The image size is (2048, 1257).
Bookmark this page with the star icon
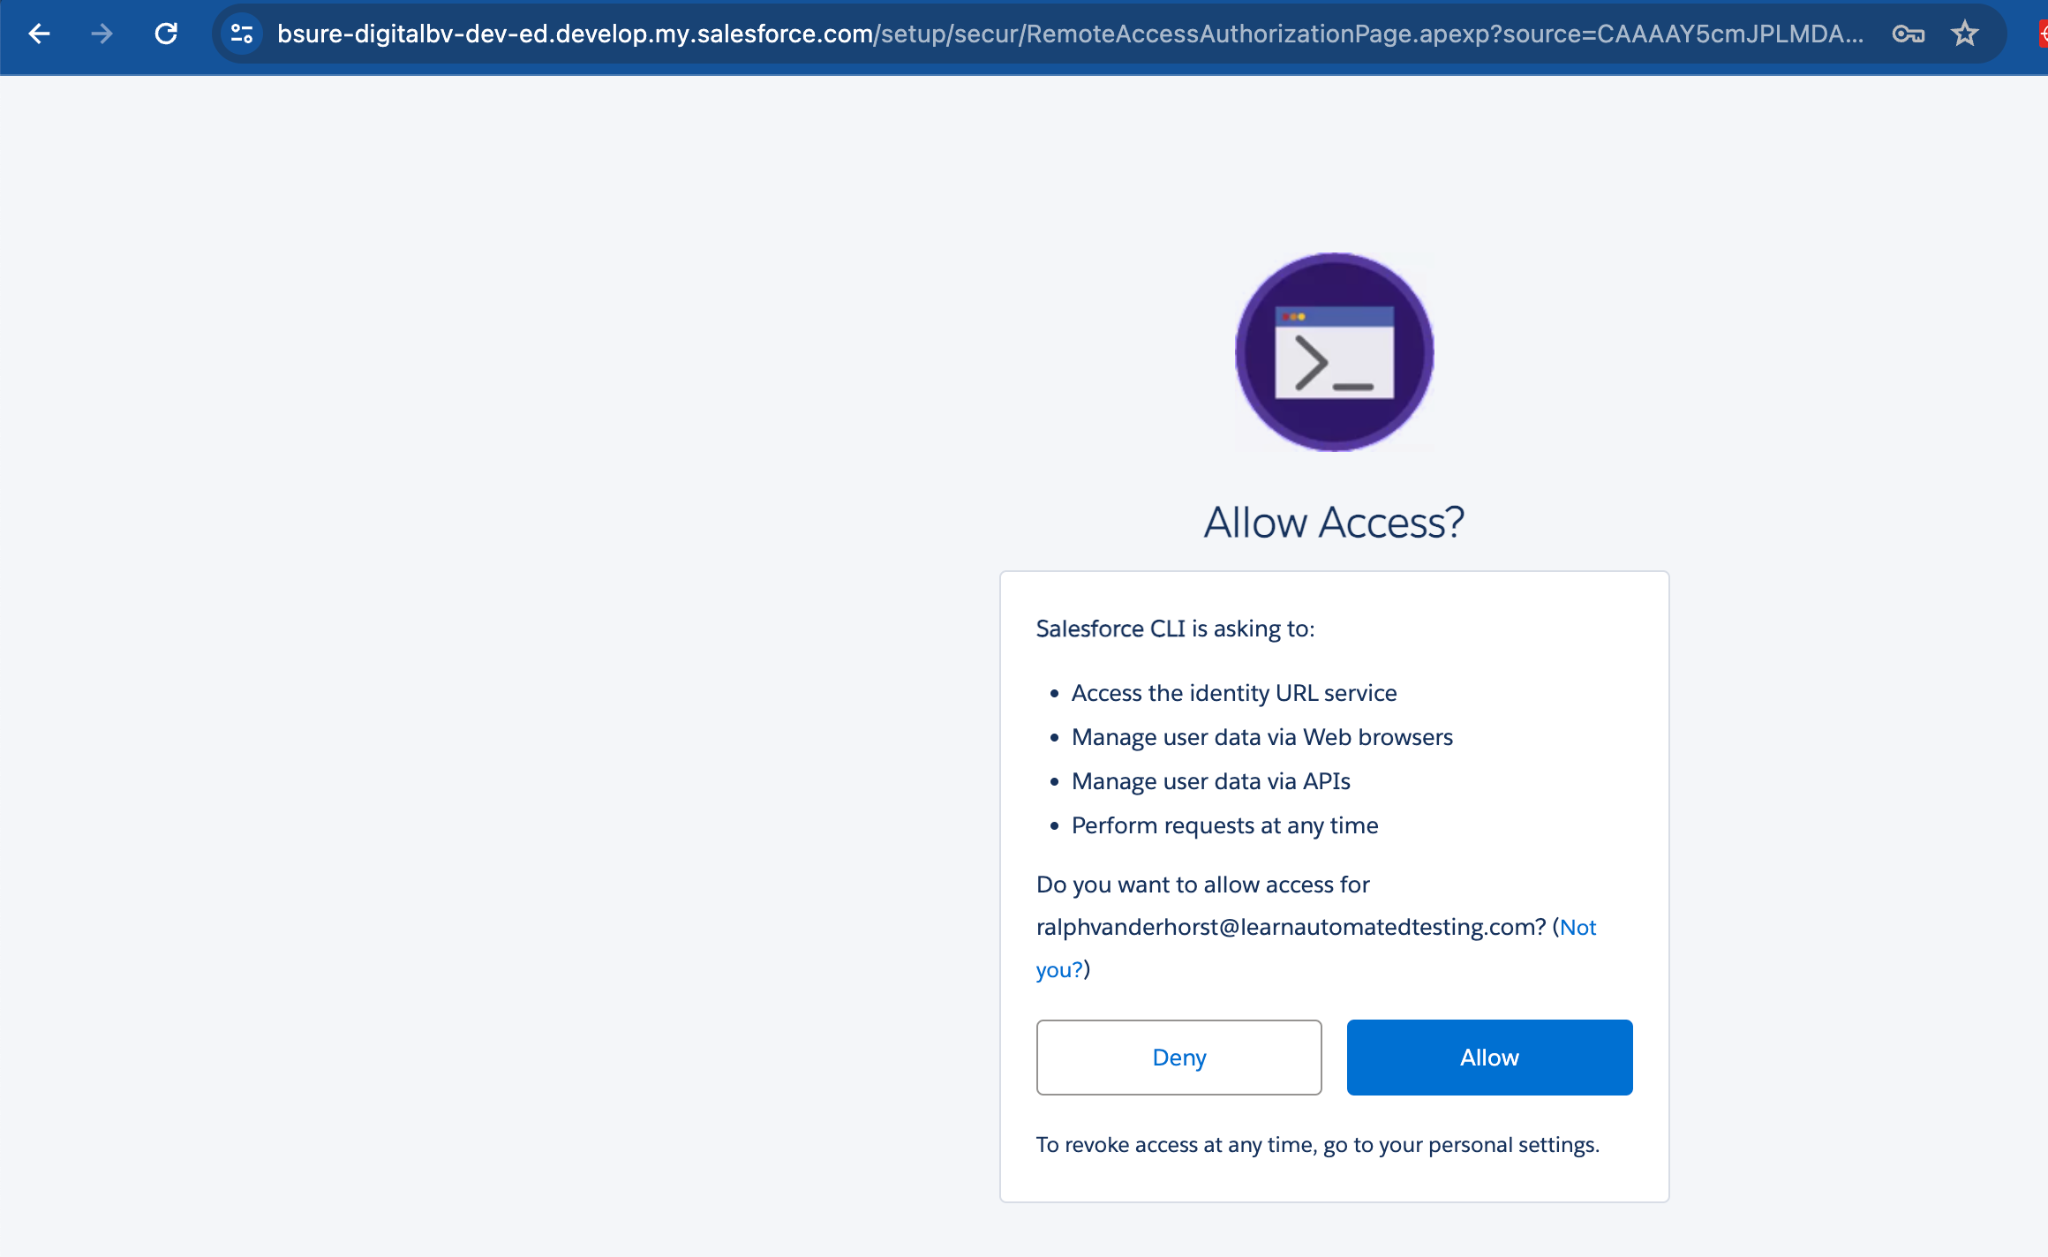click(1965, 34)
